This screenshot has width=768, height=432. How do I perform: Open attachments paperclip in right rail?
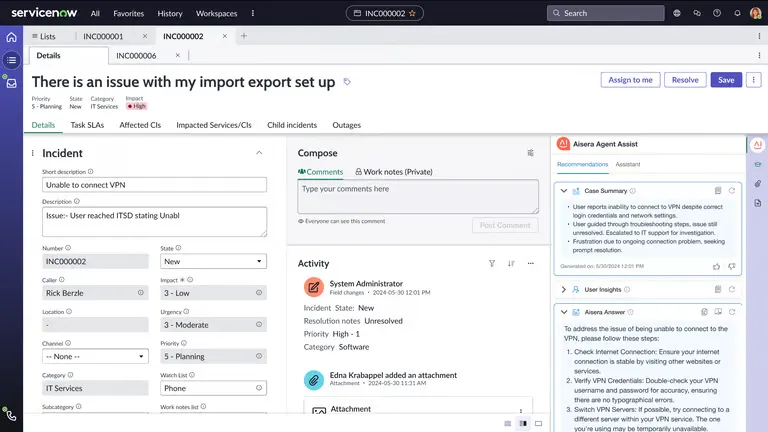tap(758, 184)
